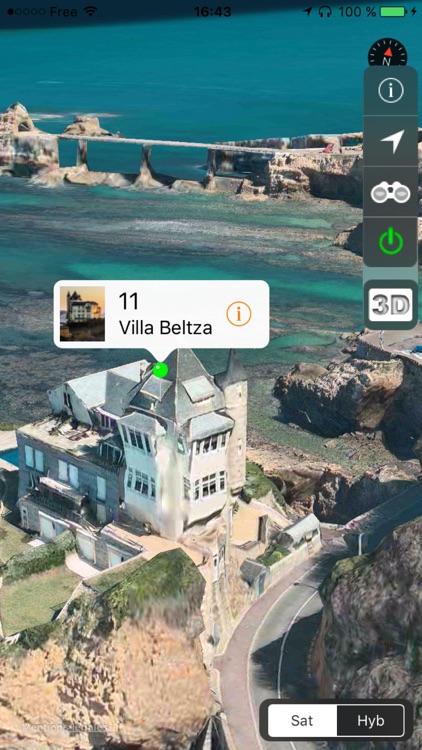The image size is (422, 750).
Task: Switch to Sat satellite map mode
Action: click(x=302, y=721)
